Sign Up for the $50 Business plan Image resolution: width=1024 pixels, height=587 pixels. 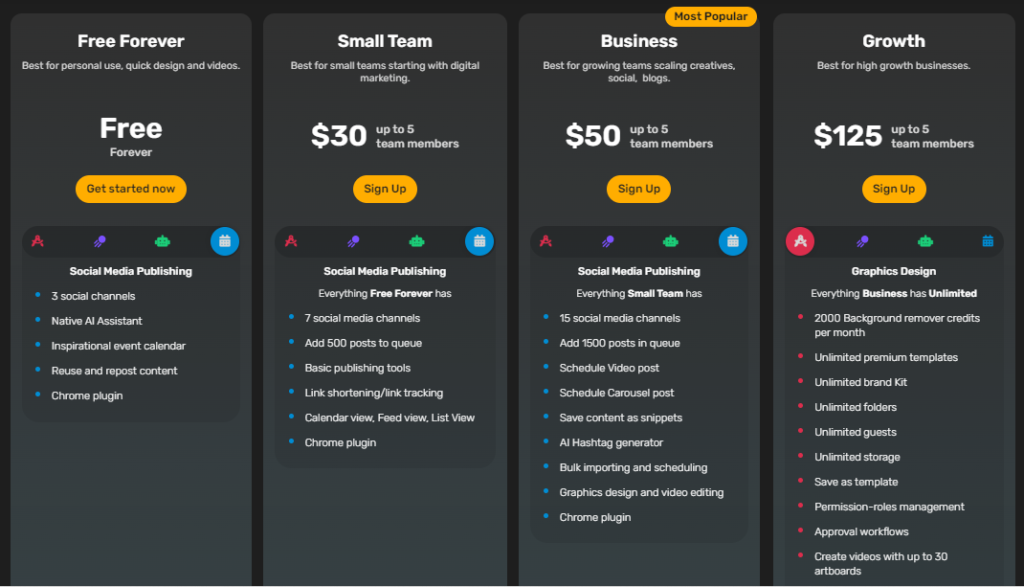(639, 189)
